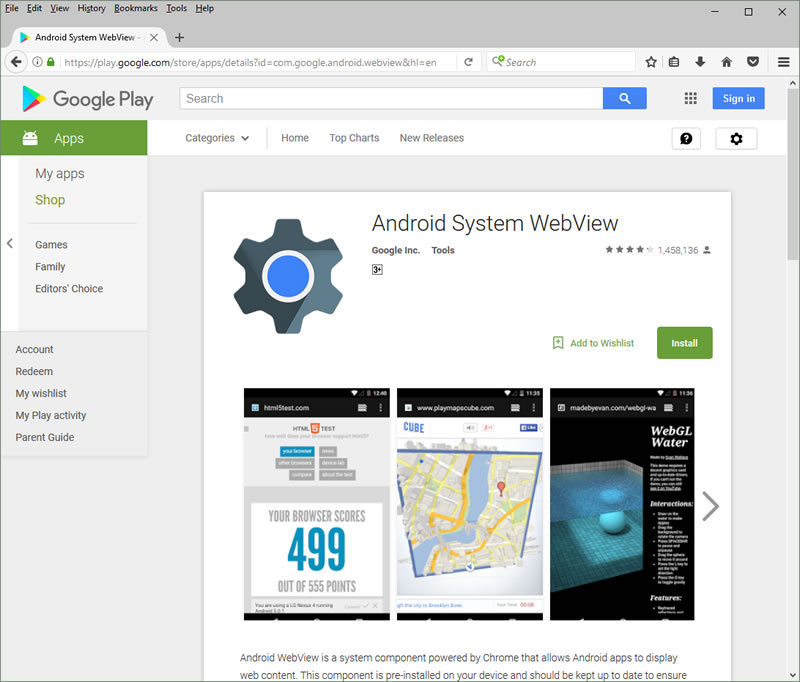Add app to Wishlist
This screenshot has height=682, width=800.
click(x=593, y=343)
